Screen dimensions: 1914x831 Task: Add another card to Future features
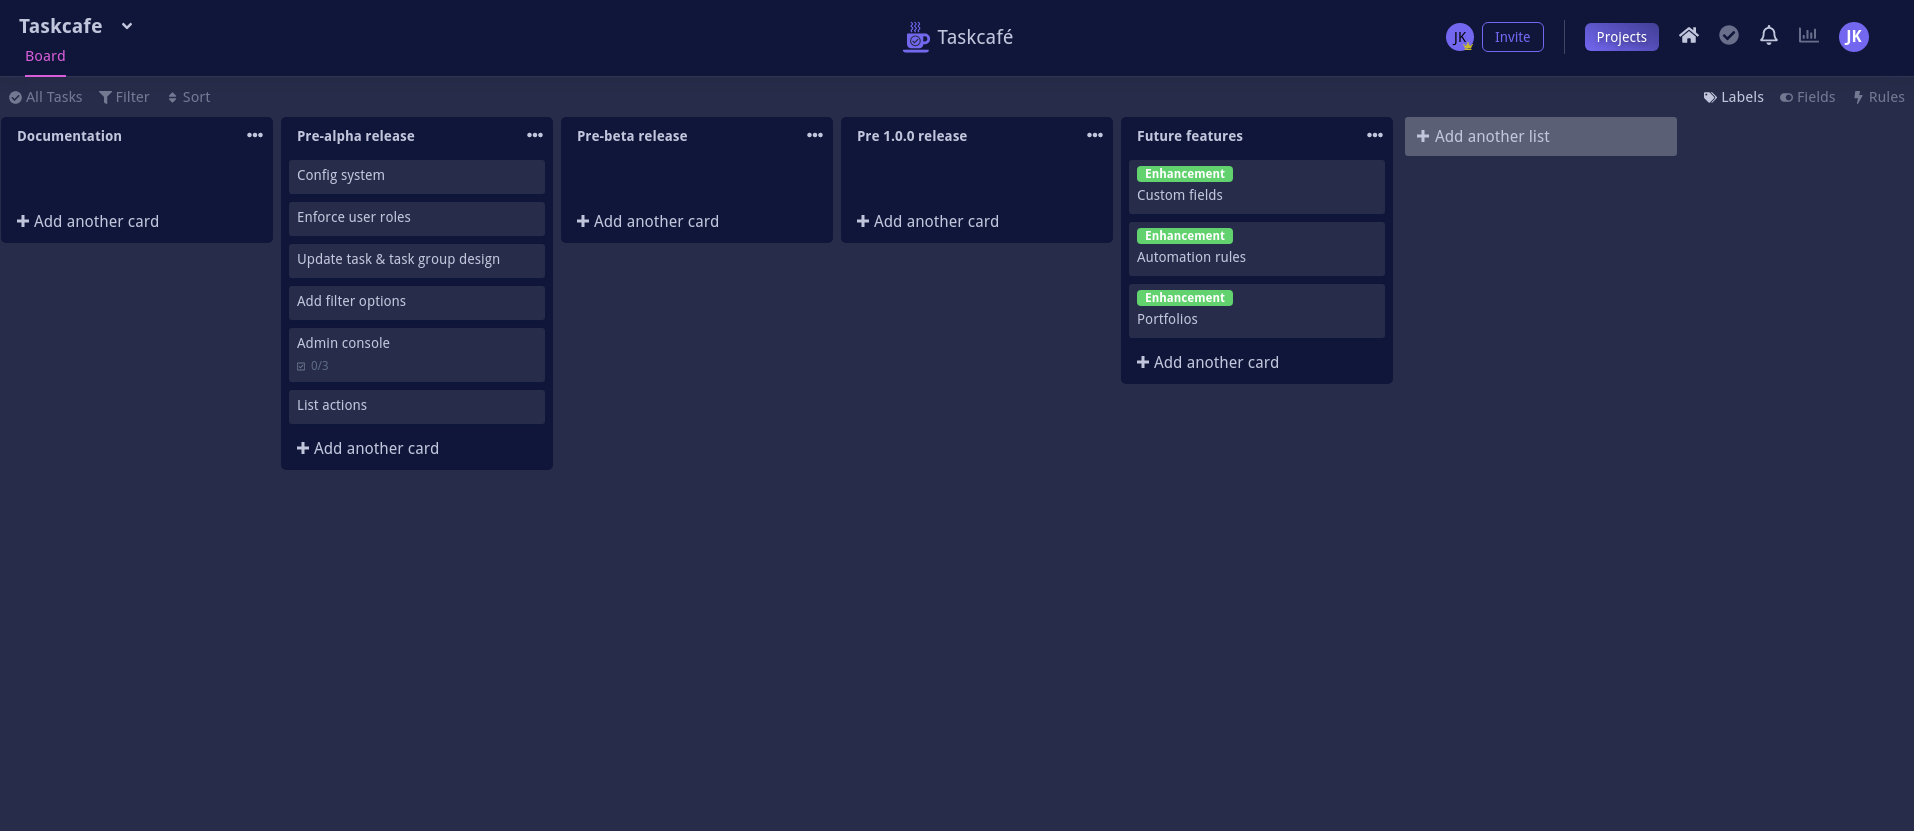pos(1208,362)
